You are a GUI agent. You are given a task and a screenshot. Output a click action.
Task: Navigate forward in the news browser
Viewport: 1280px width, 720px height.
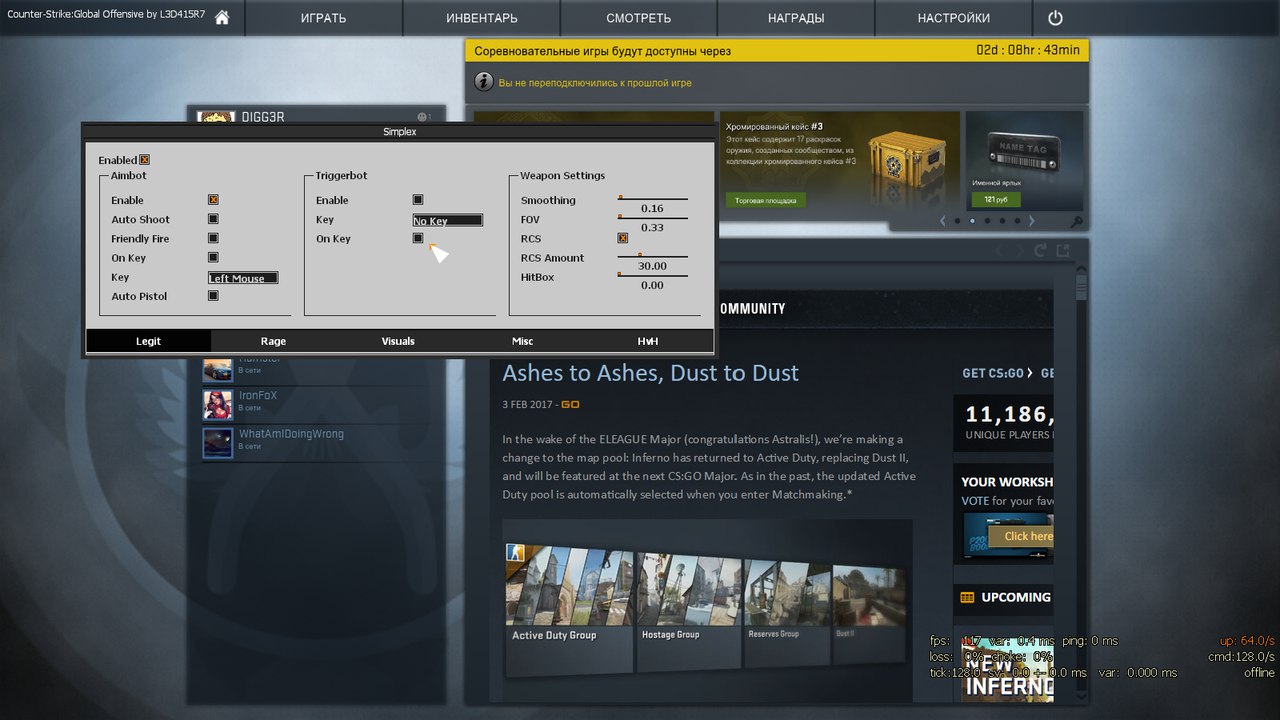[1019, 251]
